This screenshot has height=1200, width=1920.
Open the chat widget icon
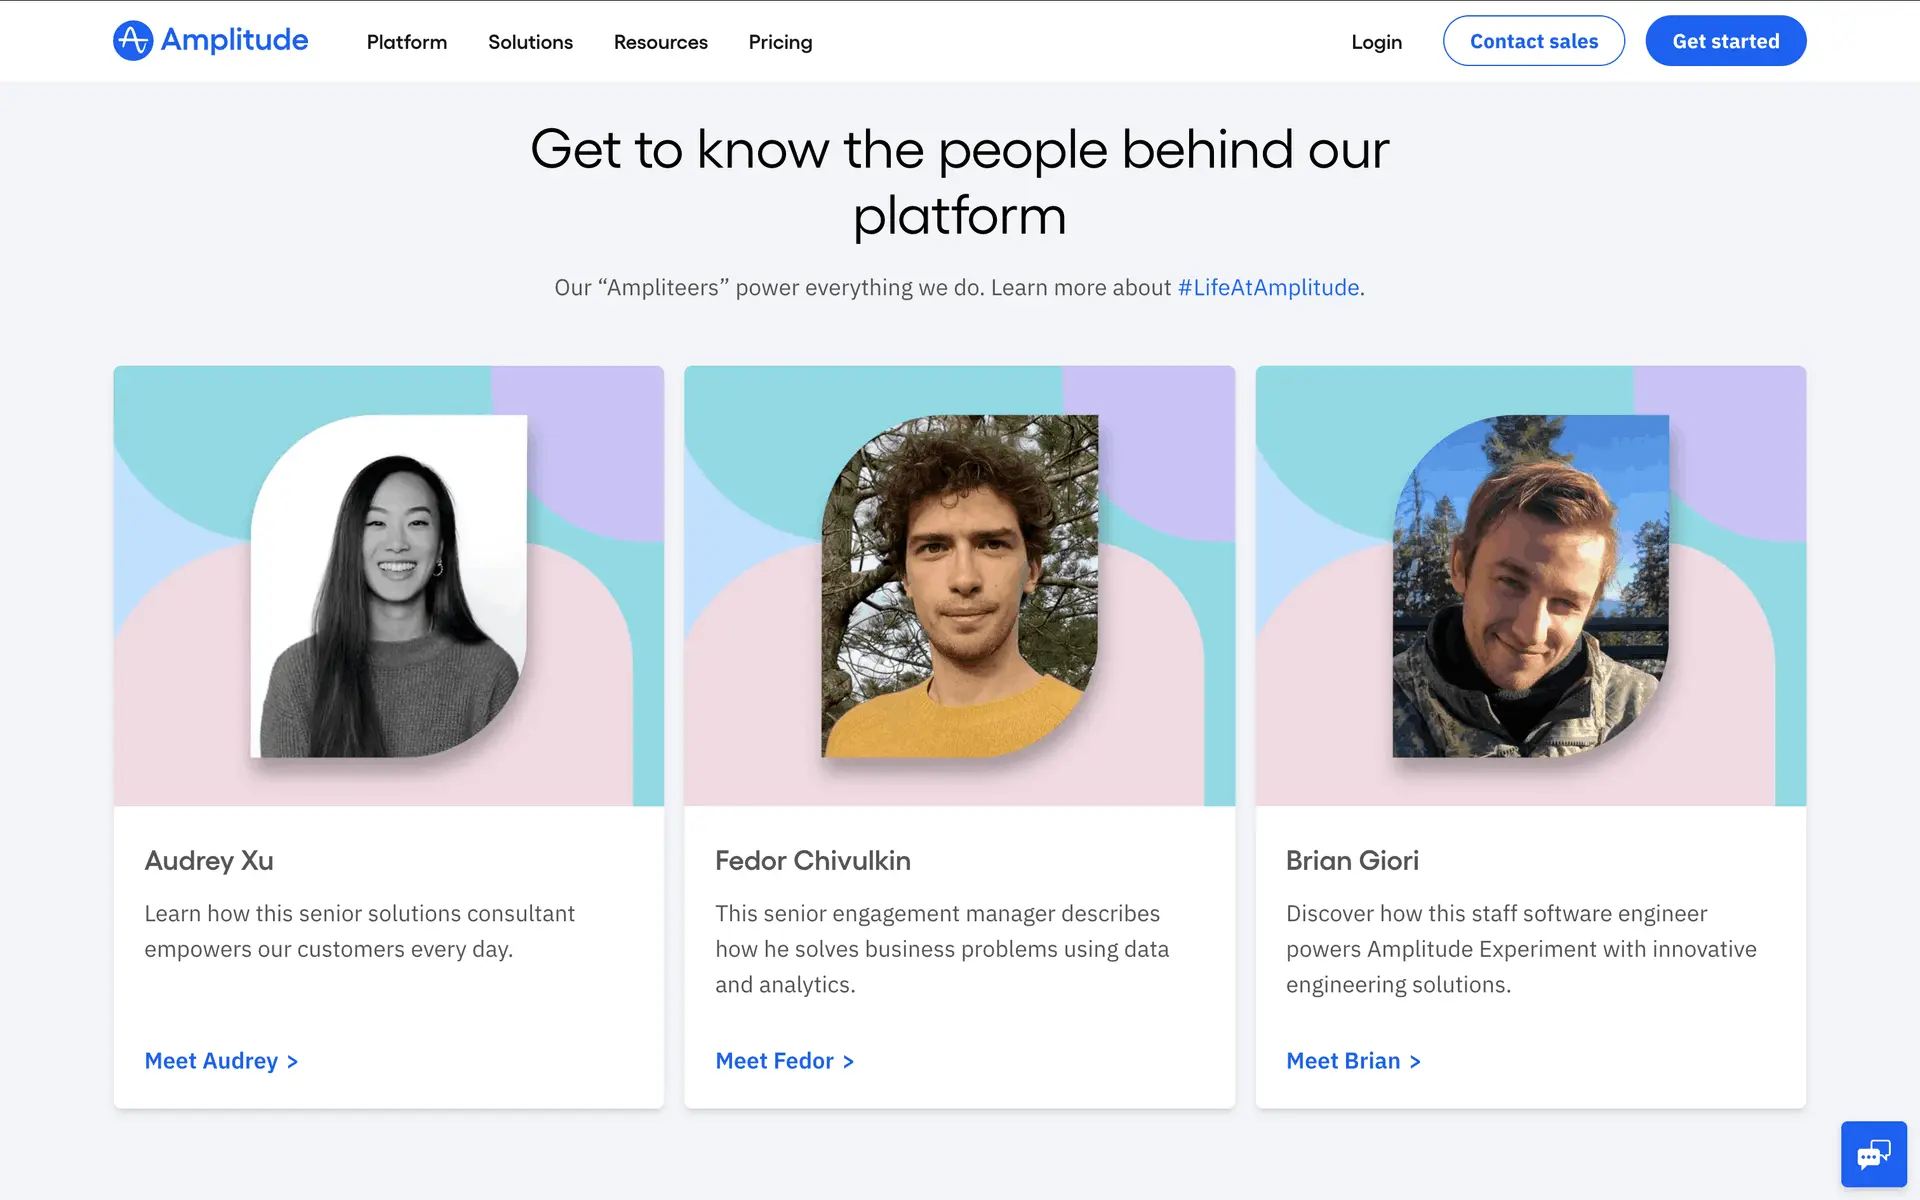(x=1873, y=1155)
